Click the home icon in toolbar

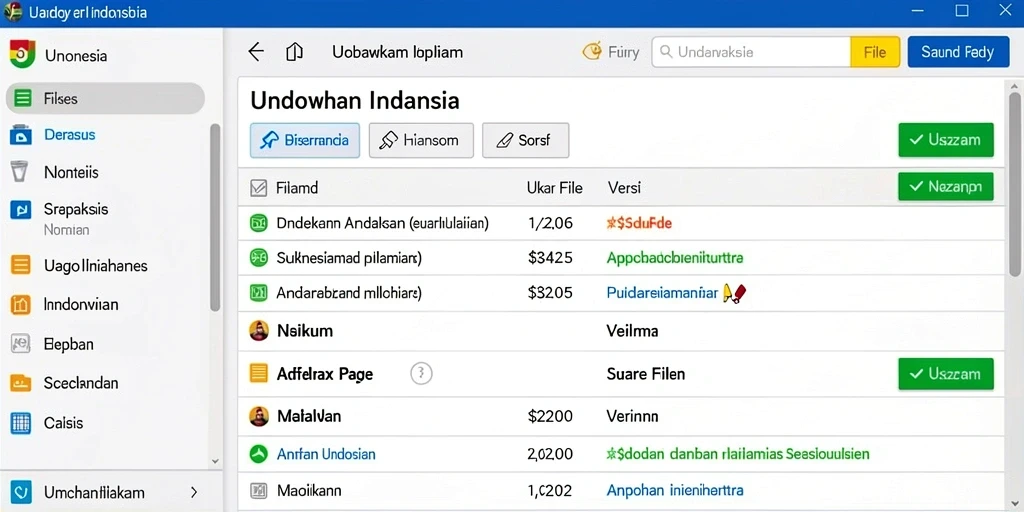click(x=295, y=52)
